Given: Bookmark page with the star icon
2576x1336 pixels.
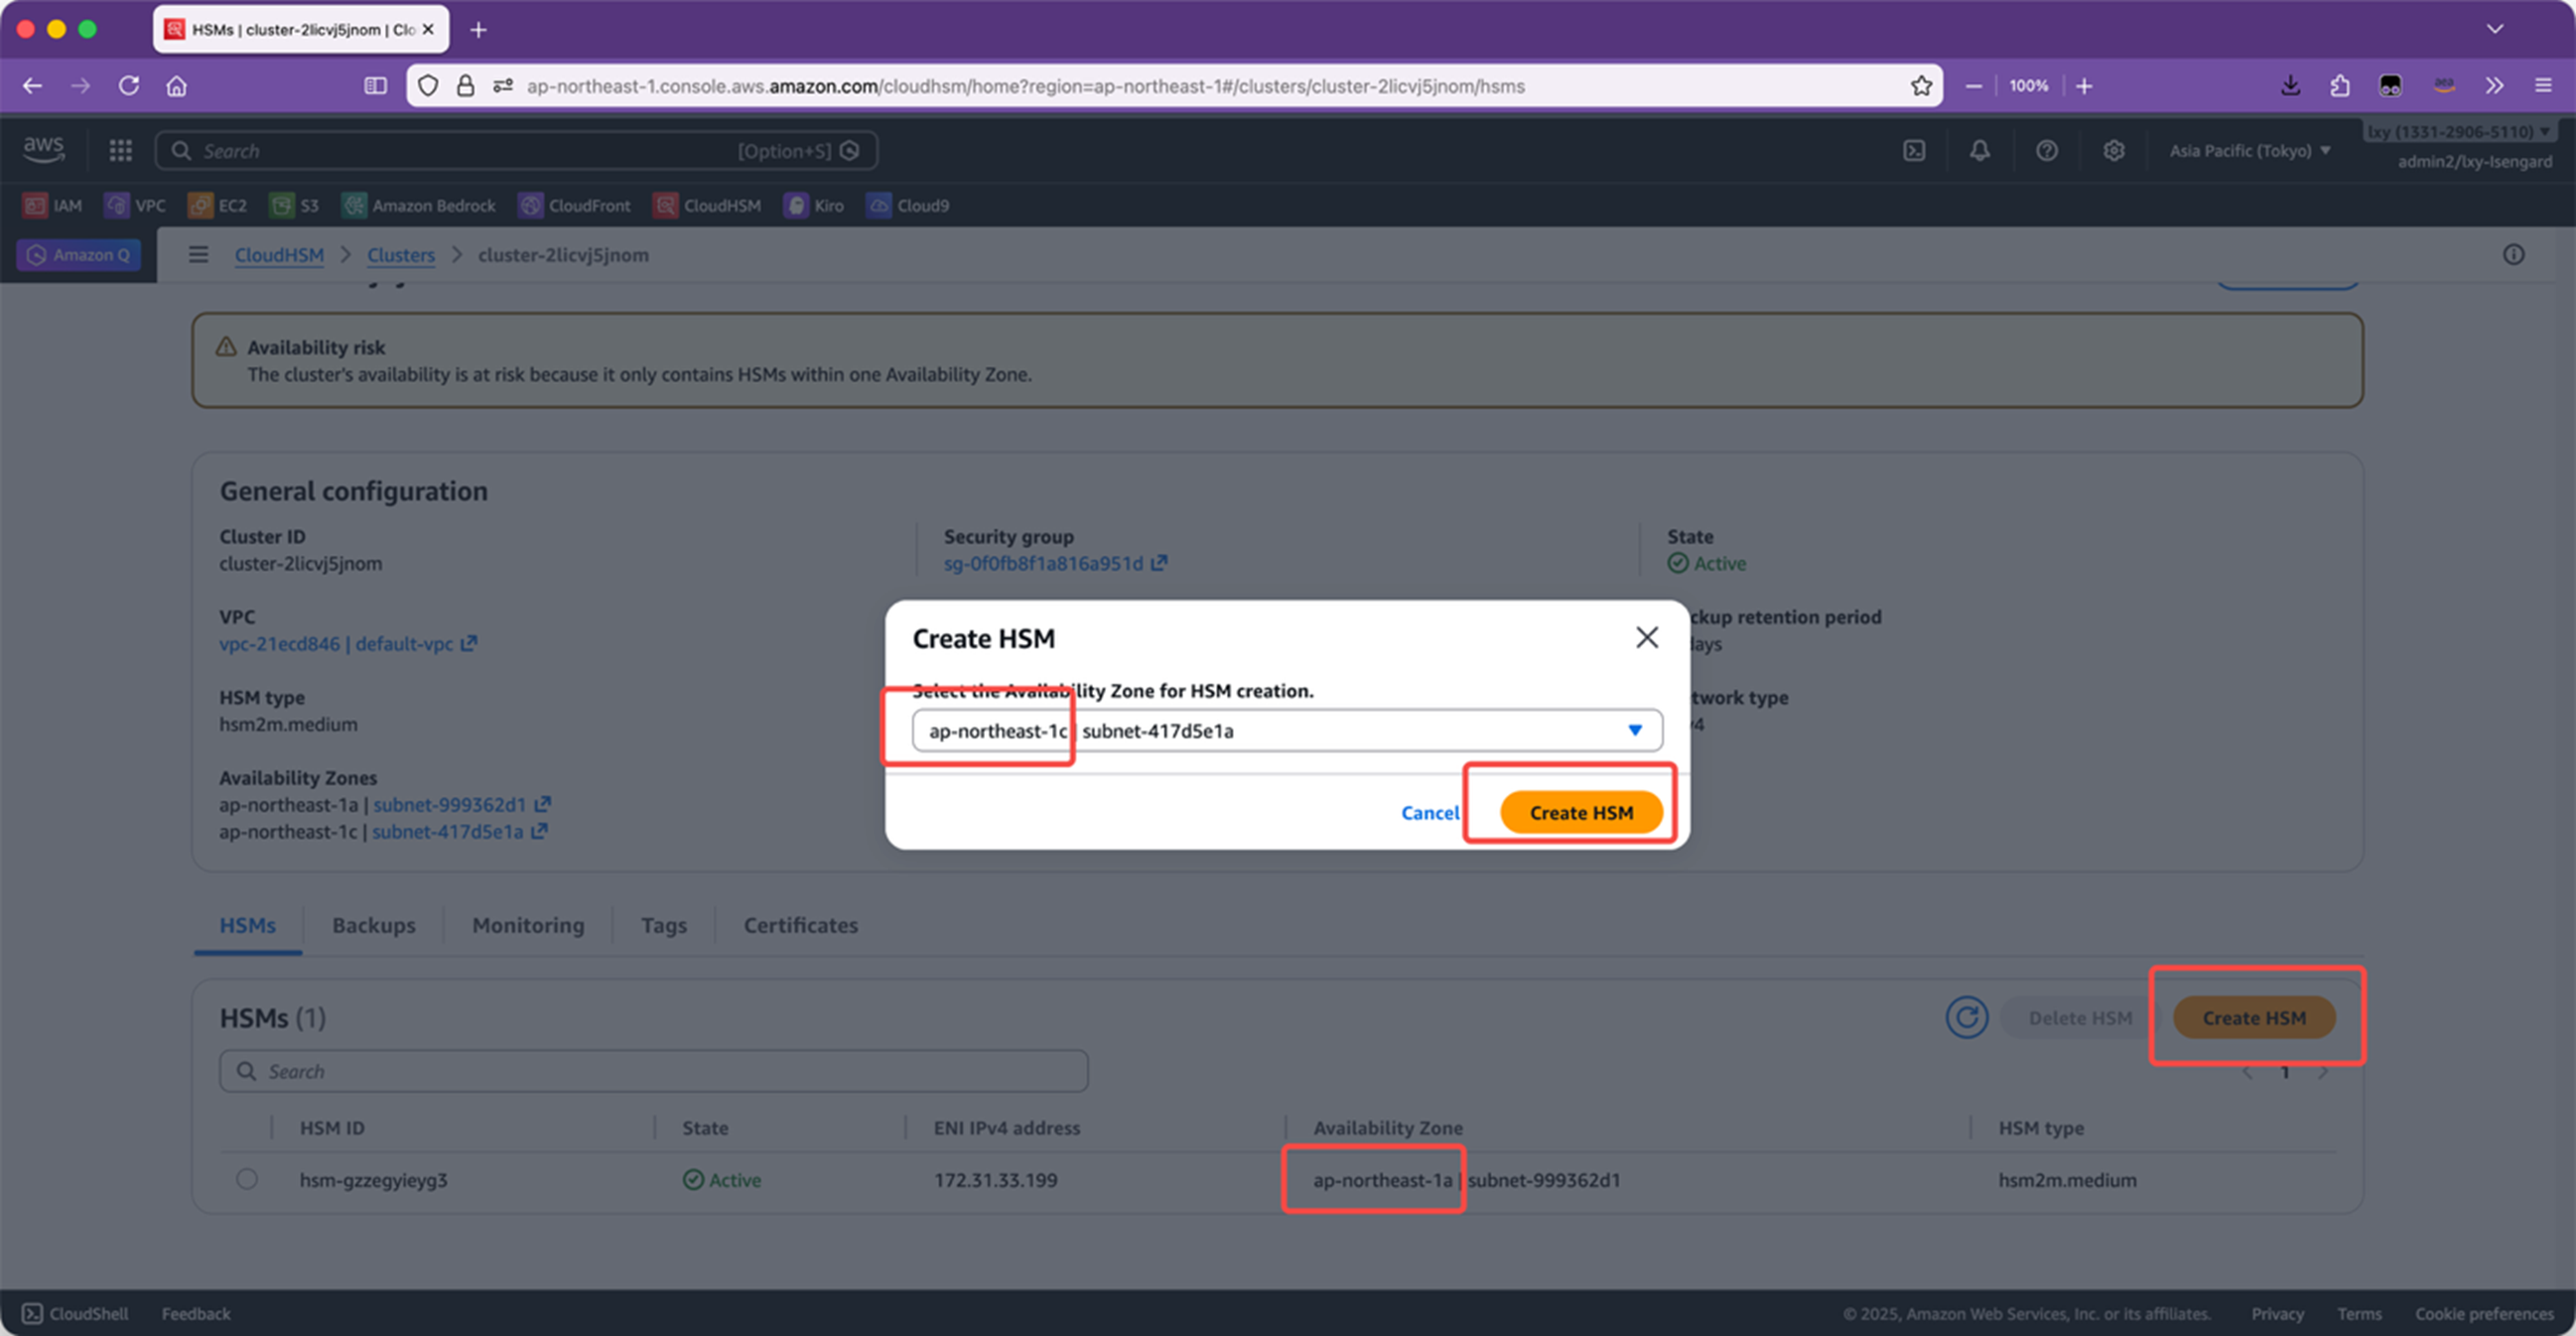Looking at the screenshot, I should tap(1920, 86).
